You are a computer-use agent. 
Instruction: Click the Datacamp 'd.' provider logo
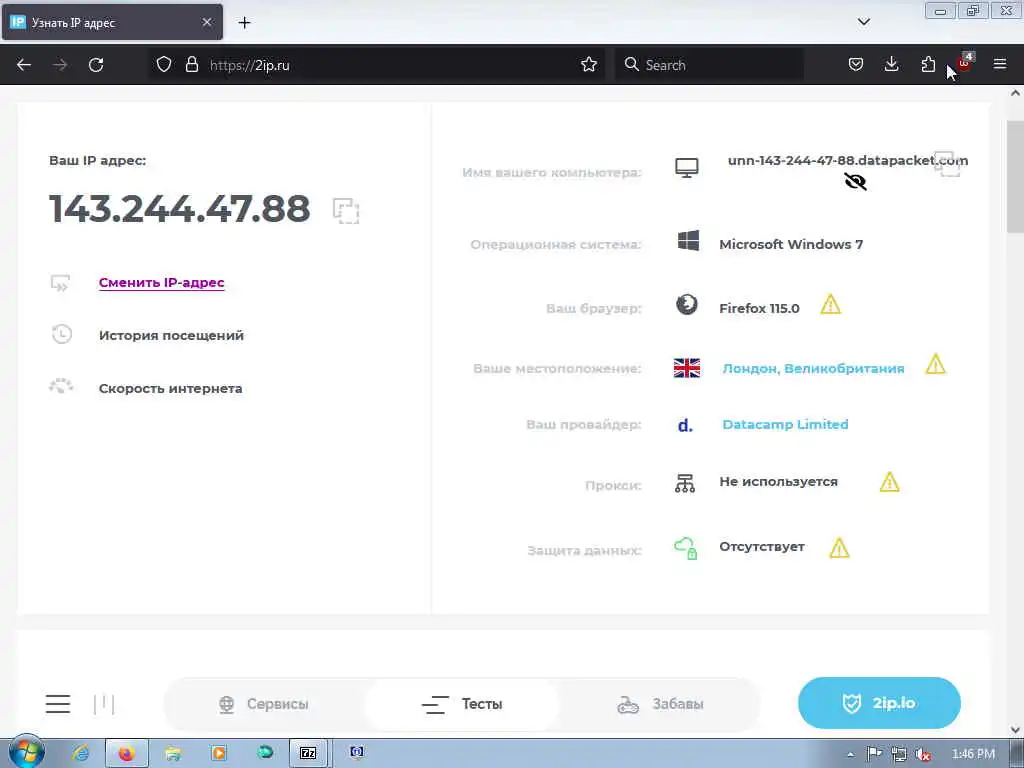pos(685,426)
